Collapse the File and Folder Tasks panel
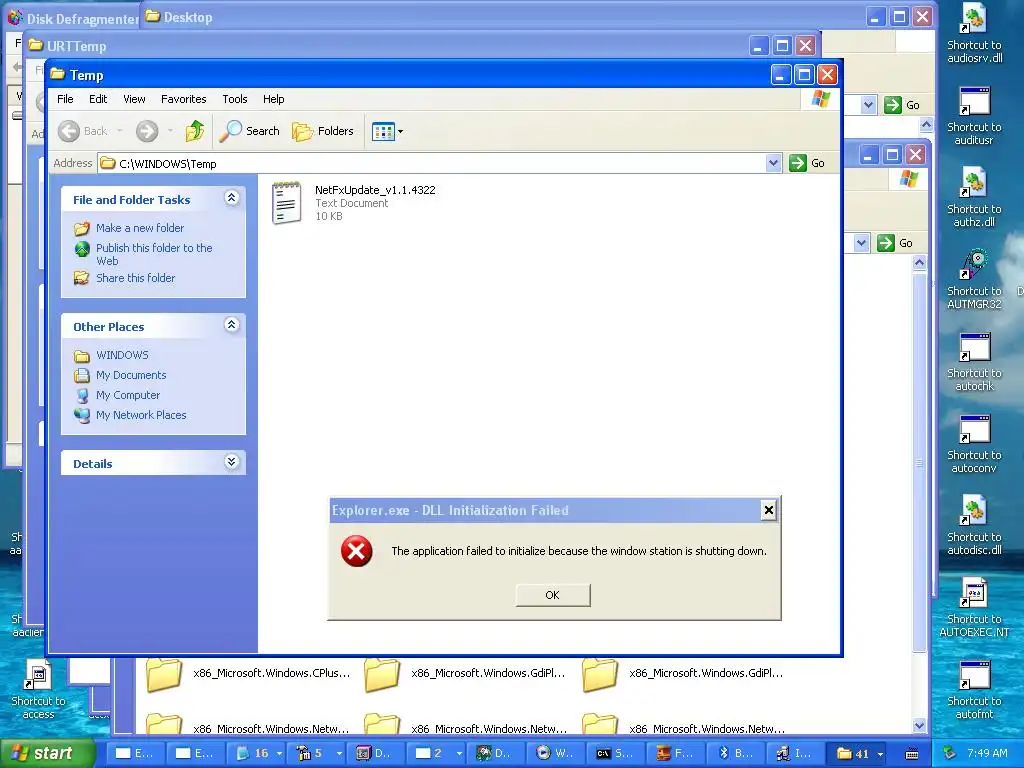This screenshot has width=1024, height=768. pyautogui.click(x=231, y=198)
